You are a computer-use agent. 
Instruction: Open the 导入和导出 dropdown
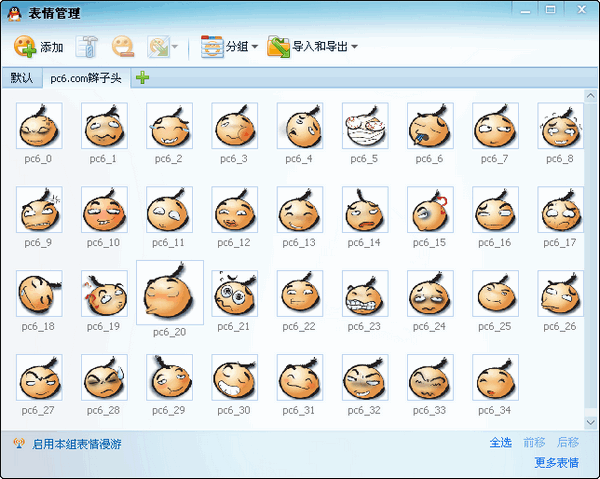pos(312,47)
